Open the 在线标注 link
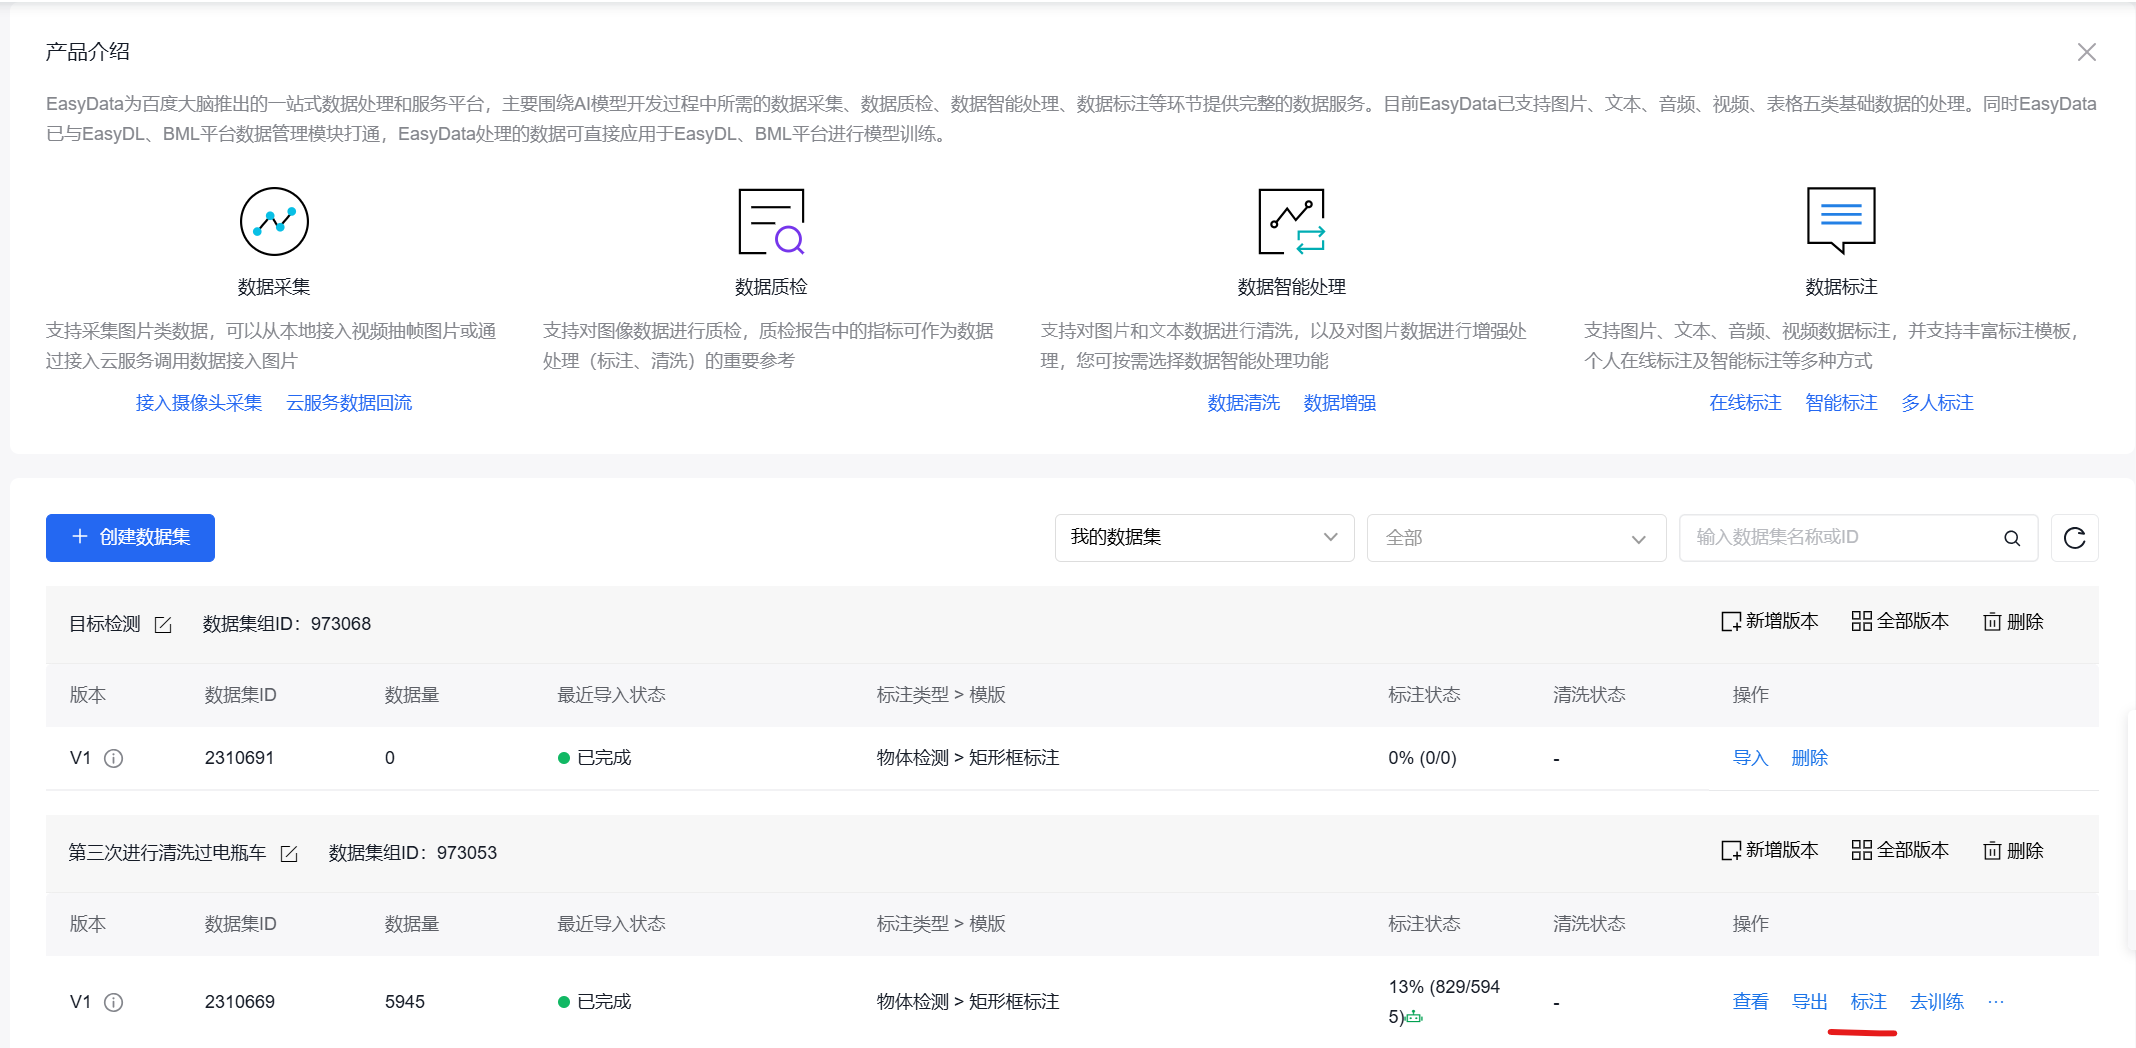The image size is (2136, 1048). [x=1744, y=402]
